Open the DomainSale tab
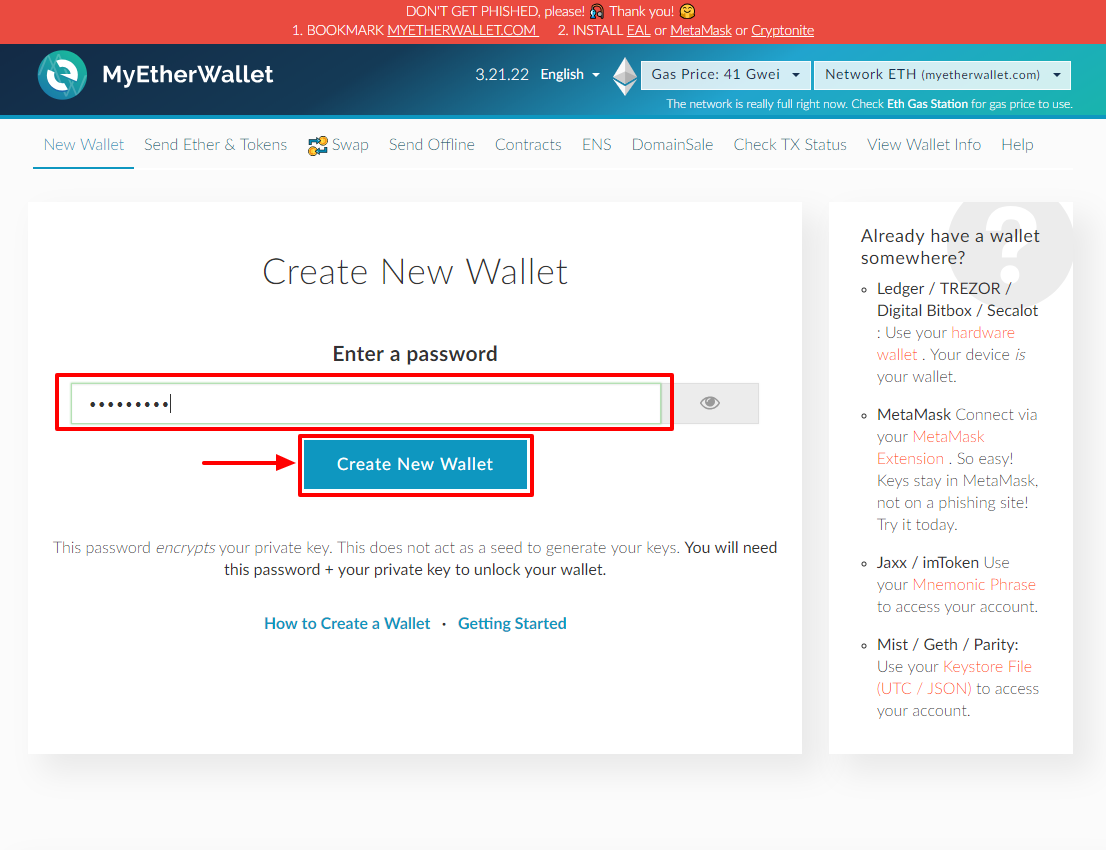Viewport: 1106px width, 857px height. point(672,145)
